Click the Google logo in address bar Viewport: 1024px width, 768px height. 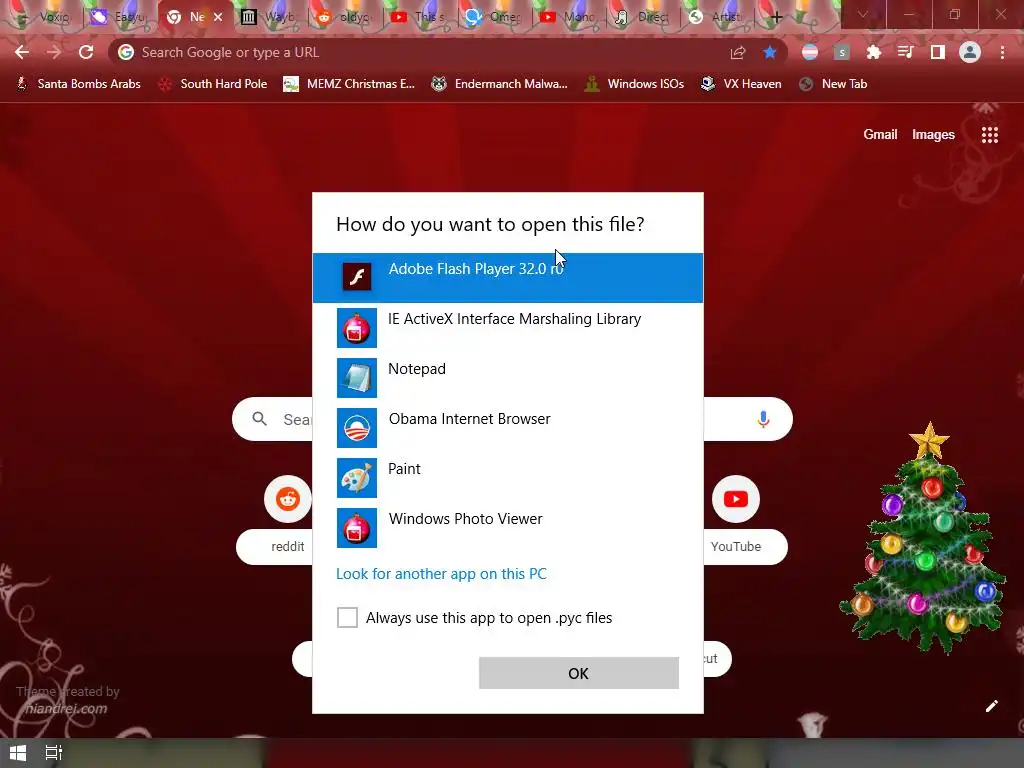pos(126,52)
